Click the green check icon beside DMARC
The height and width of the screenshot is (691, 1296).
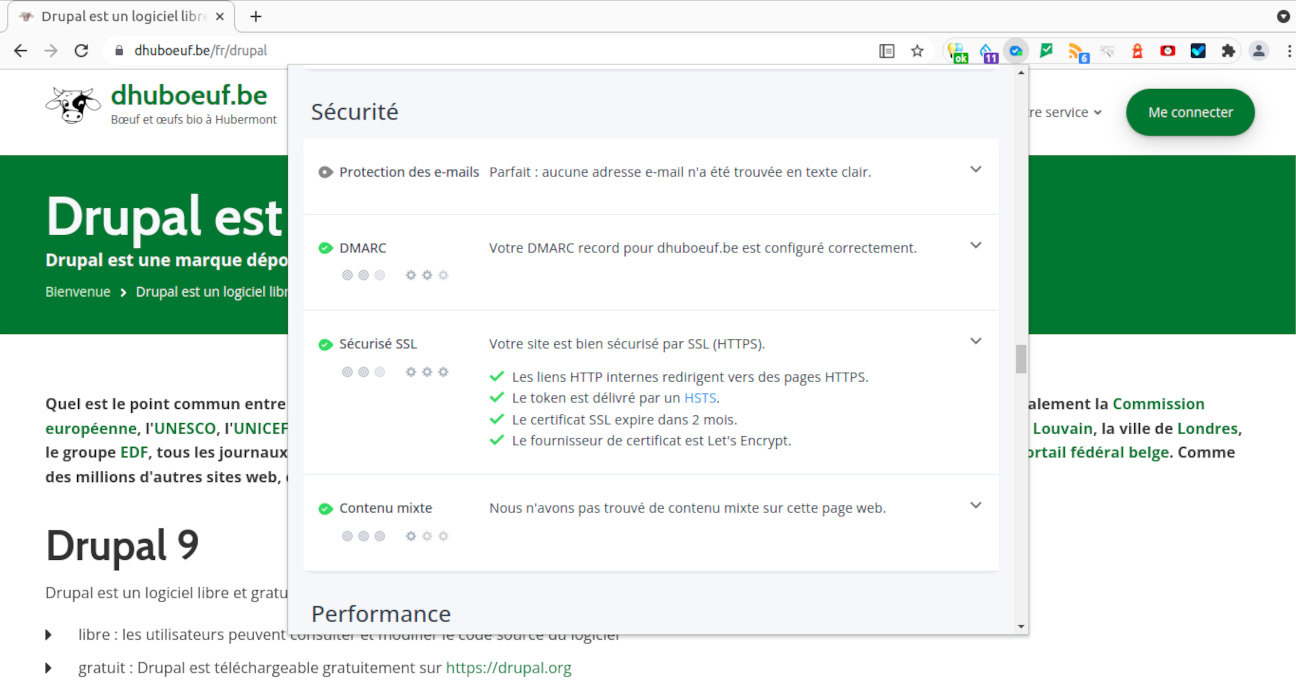325,248
